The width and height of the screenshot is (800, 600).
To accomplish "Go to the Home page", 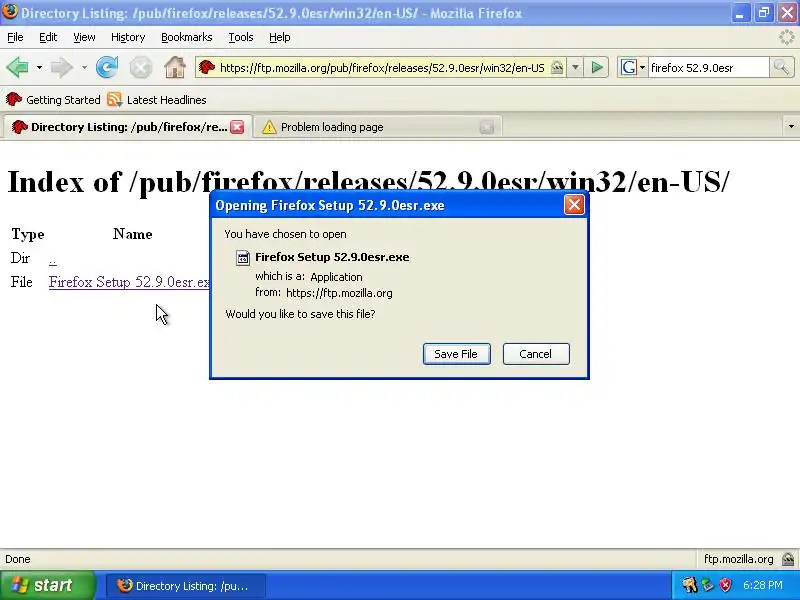I will (174, 67).
